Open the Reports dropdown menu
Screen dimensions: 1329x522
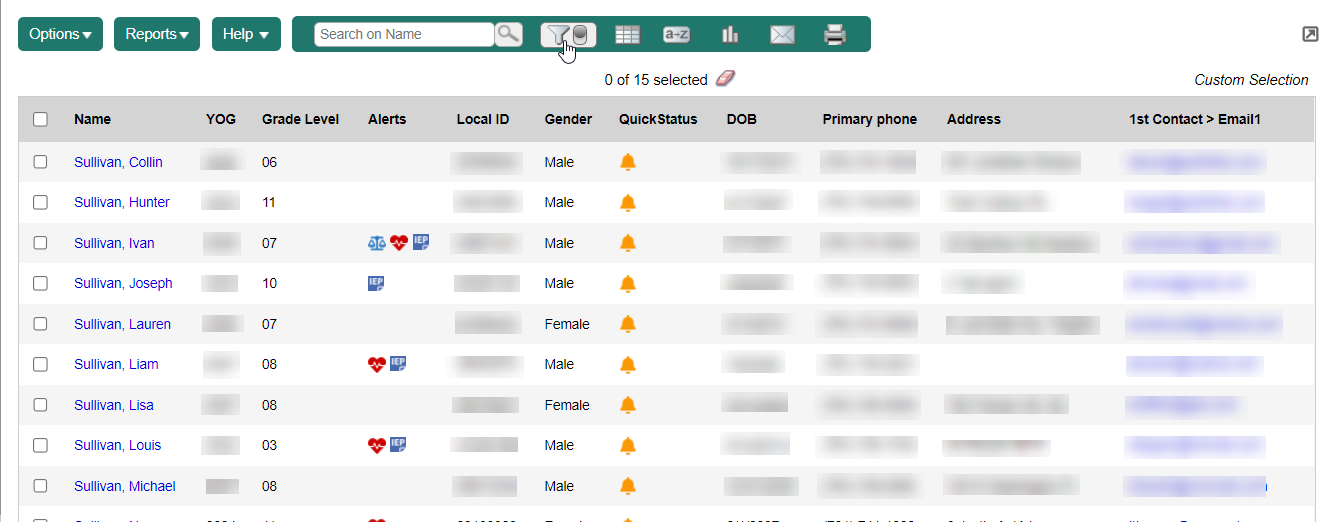[x=157, y=34]
